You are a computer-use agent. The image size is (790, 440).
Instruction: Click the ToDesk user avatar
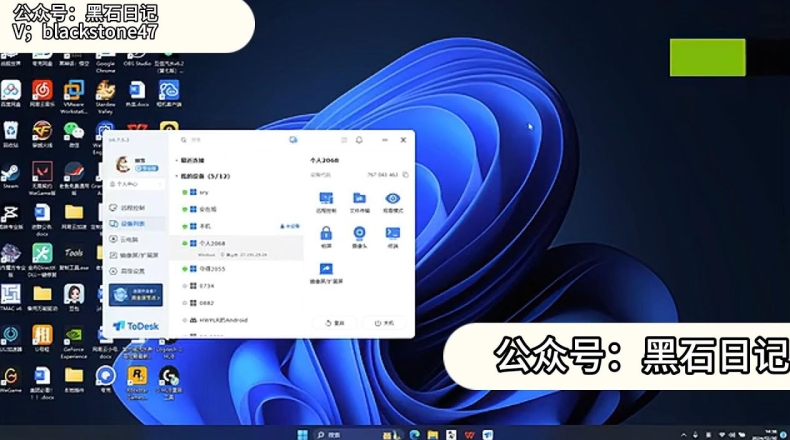(122, 164)
